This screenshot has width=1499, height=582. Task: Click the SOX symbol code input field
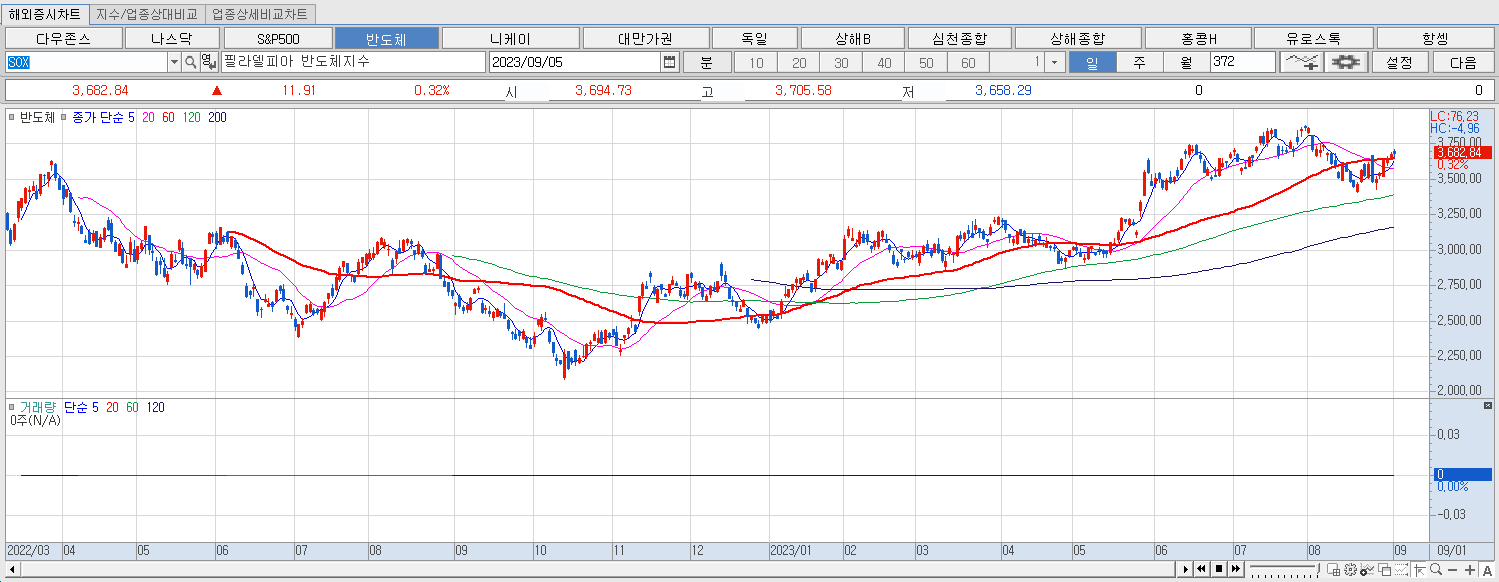pyautogui.click(x=86, y=62)
